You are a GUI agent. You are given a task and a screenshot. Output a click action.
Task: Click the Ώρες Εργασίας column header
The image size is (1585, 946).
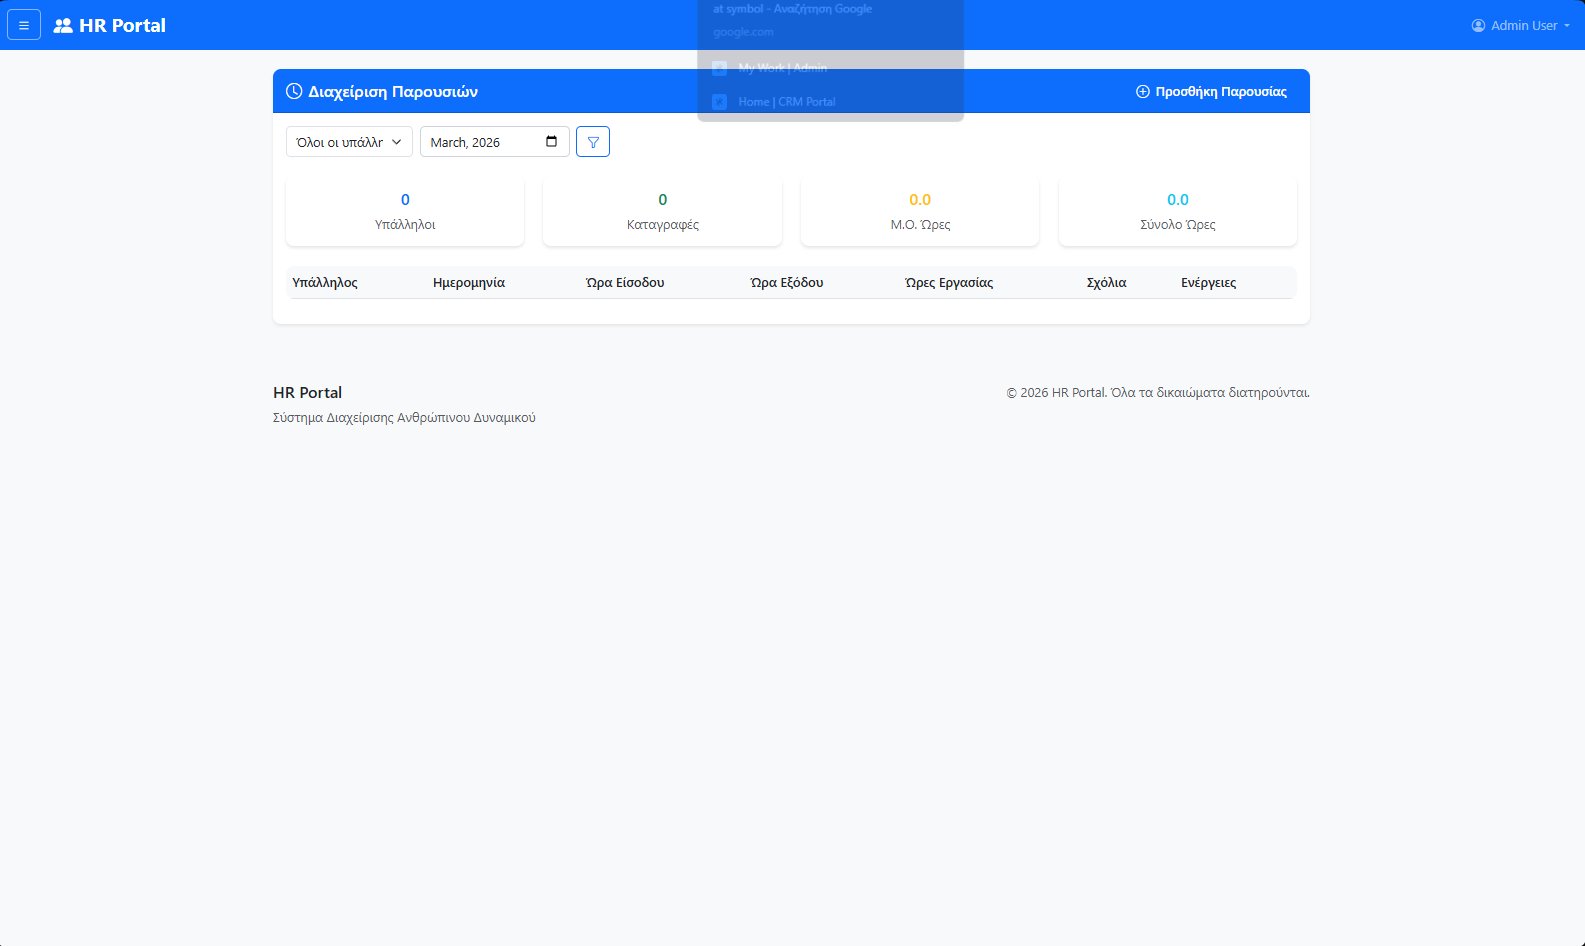(x=949, y=283)
